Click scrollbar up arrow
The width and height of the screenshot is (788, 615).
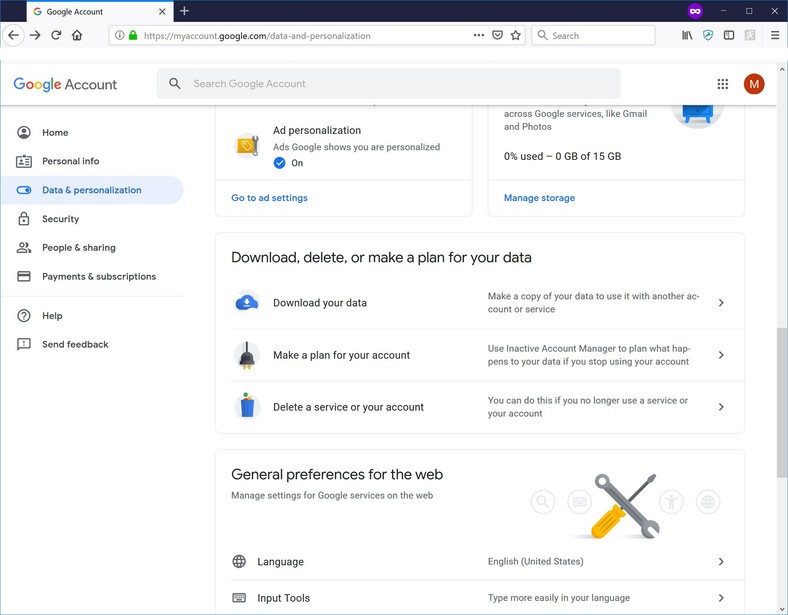pyautogui.click(x=781, y=68)
